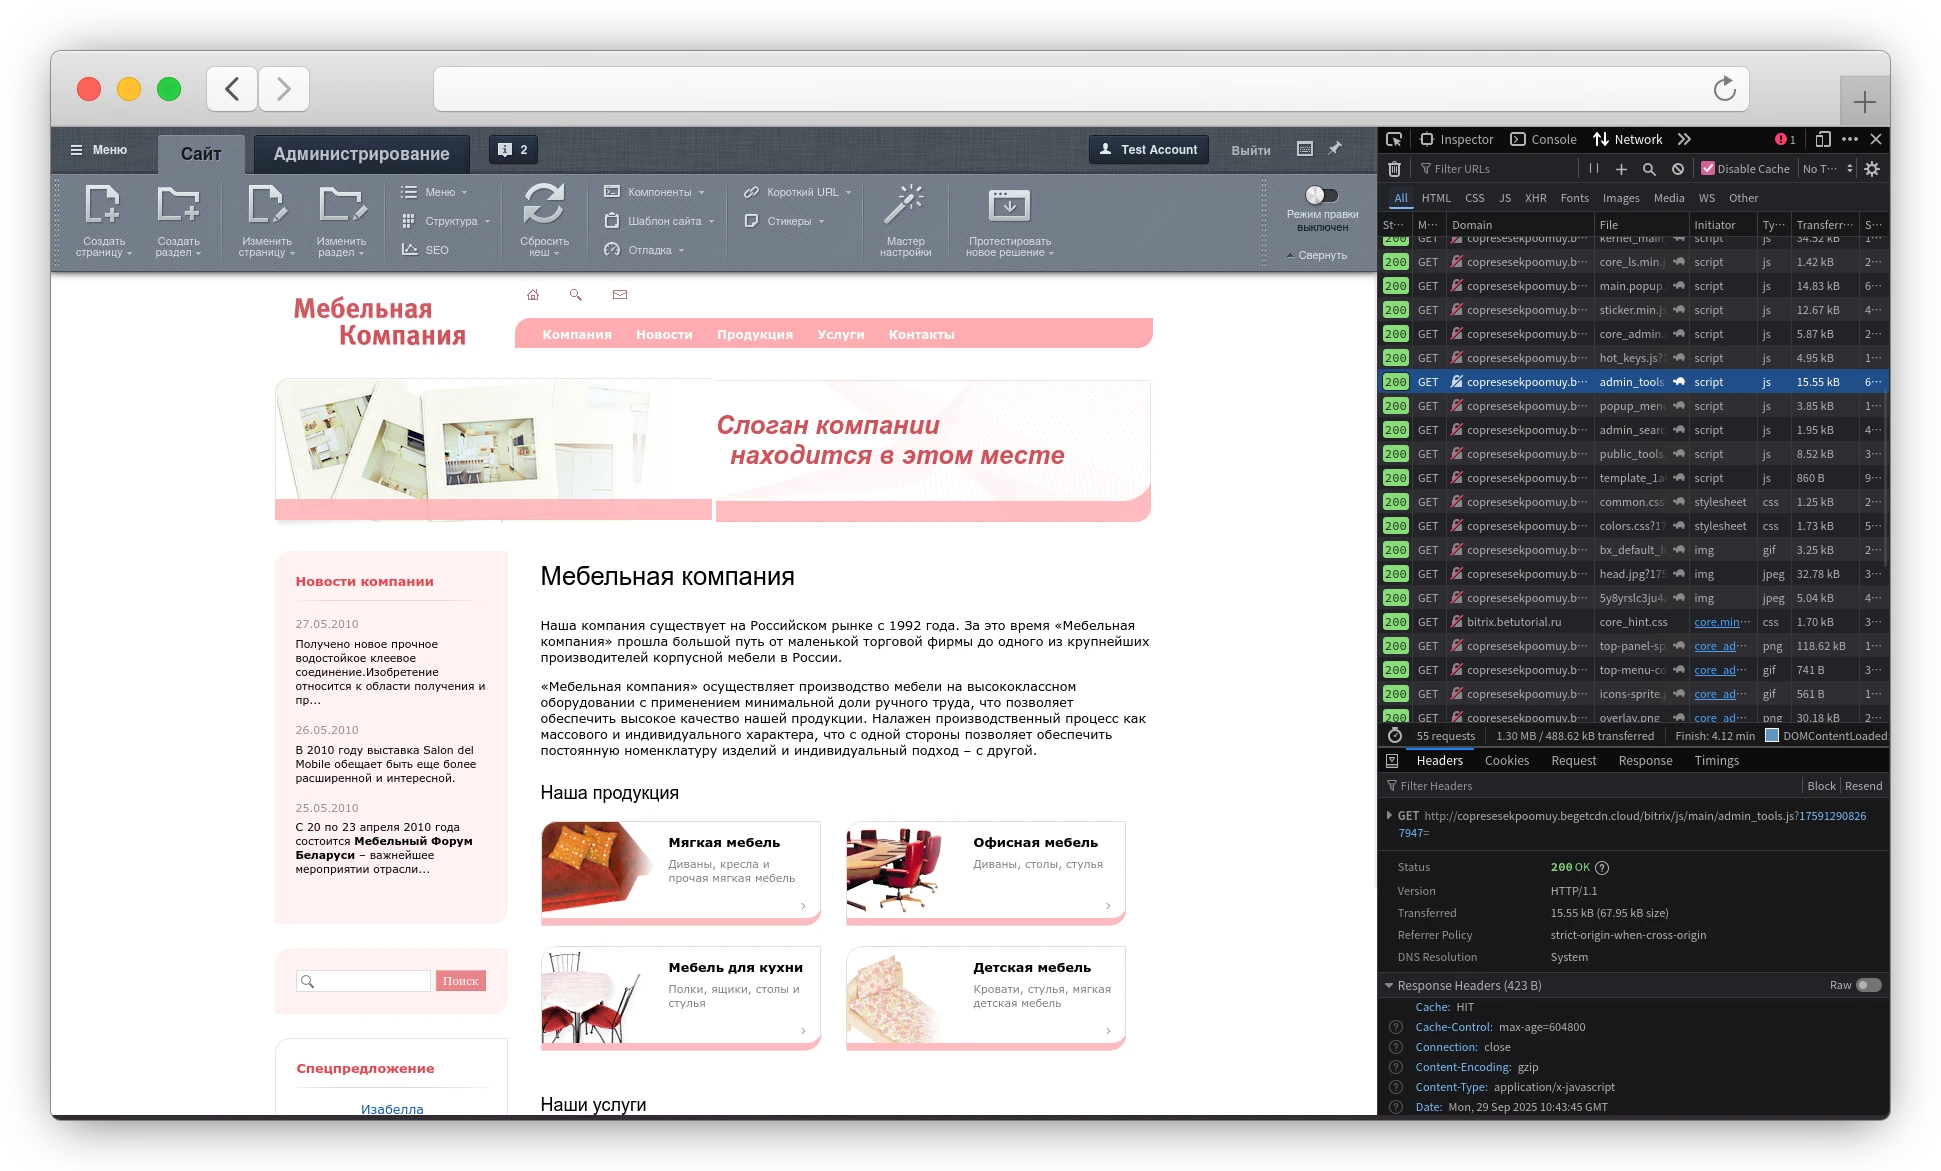
Task: Click the Поиск search button
Action: (x=460, y=981)
